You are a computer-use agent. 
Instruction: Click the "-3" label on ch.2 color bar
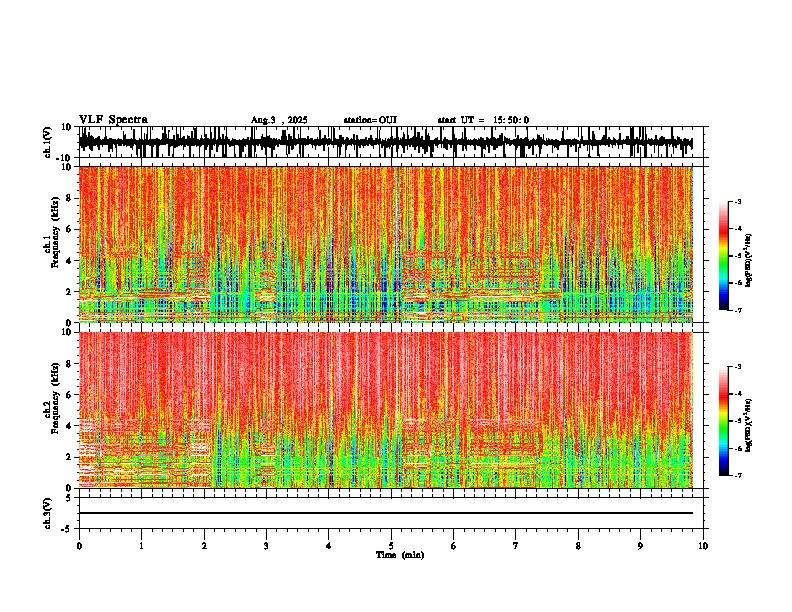click(737, 367)
